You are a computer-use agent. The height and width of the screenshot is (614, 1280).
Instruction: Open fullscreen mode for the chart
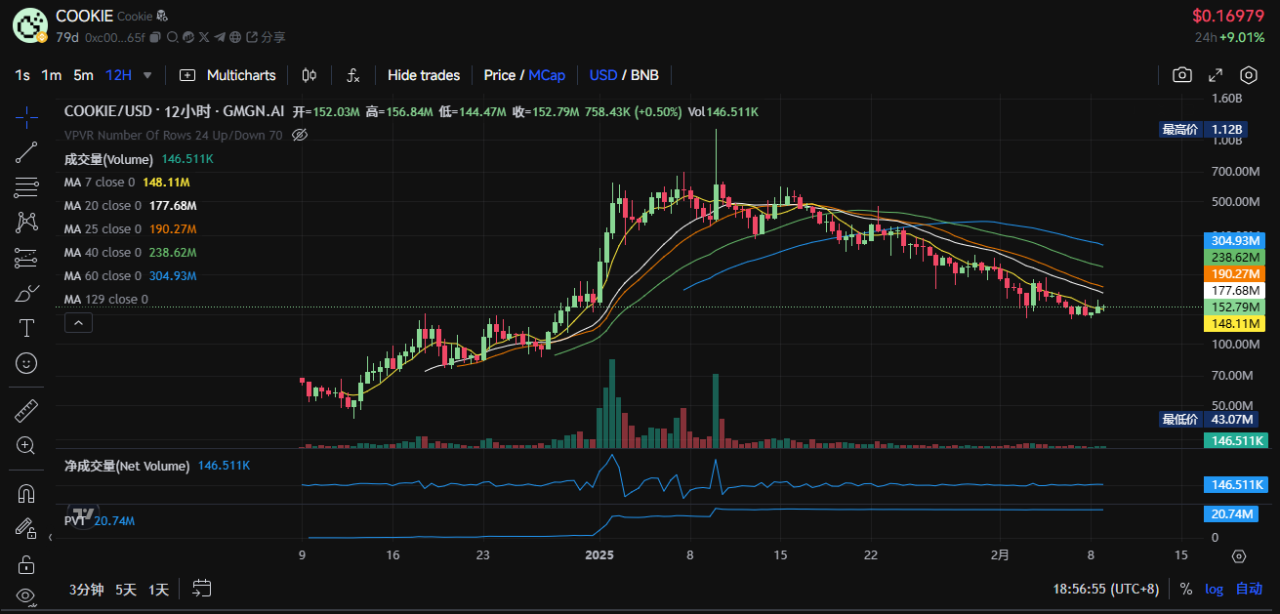coord(1215,75)
